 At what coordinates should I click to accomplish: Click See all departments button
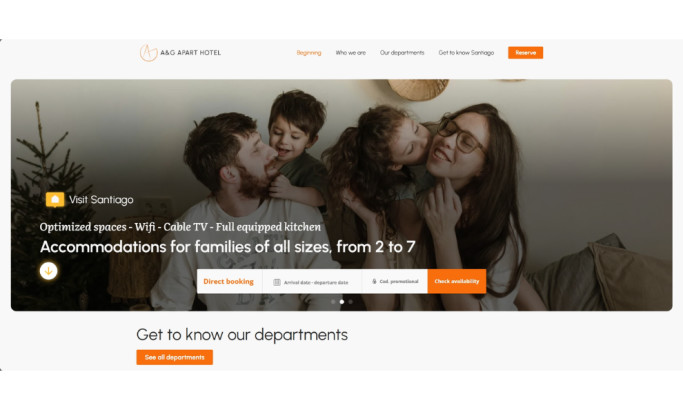pyautogui.click(x=175, y=357)
